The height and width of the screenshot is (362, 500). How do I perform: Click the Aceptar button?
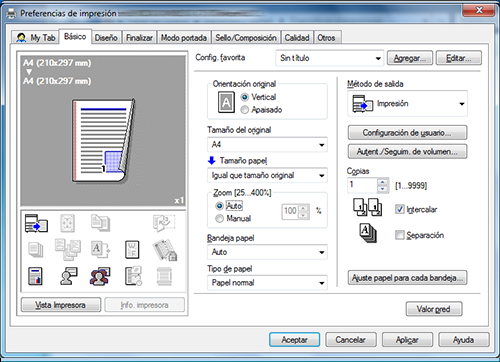pos(294,340)
